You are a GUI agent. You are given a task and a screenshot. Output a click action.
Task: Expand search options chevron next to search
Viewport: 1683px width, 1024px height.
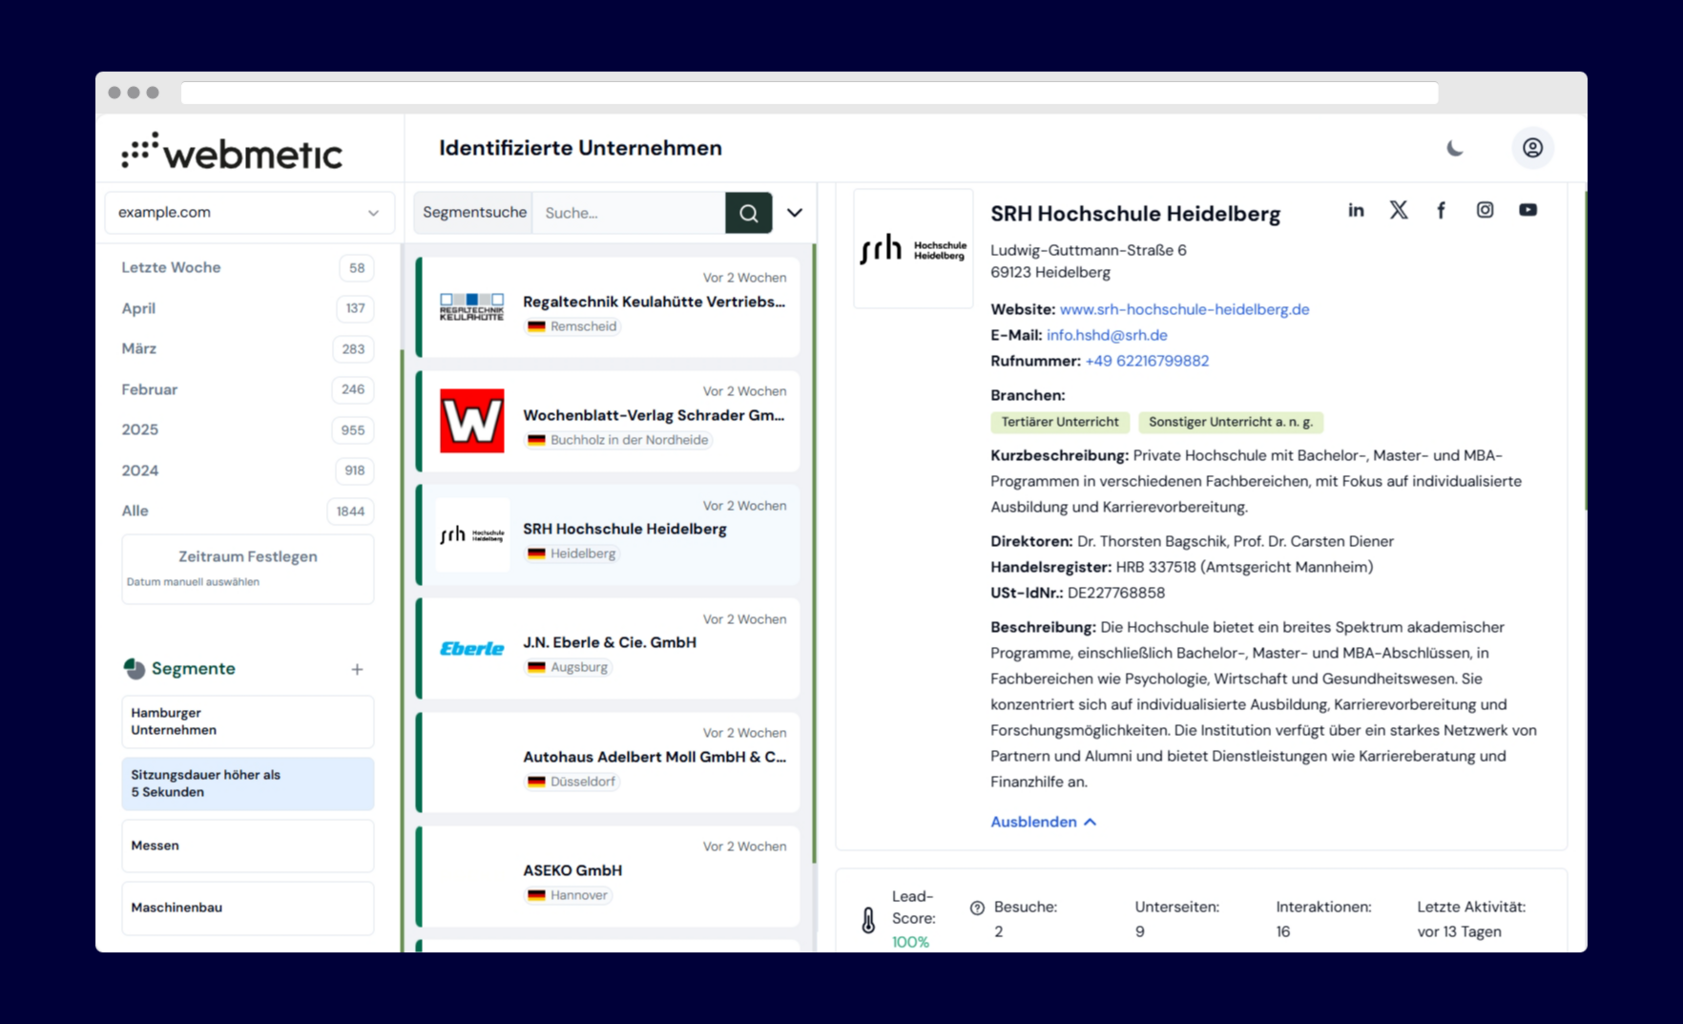[x=794, y=213]
